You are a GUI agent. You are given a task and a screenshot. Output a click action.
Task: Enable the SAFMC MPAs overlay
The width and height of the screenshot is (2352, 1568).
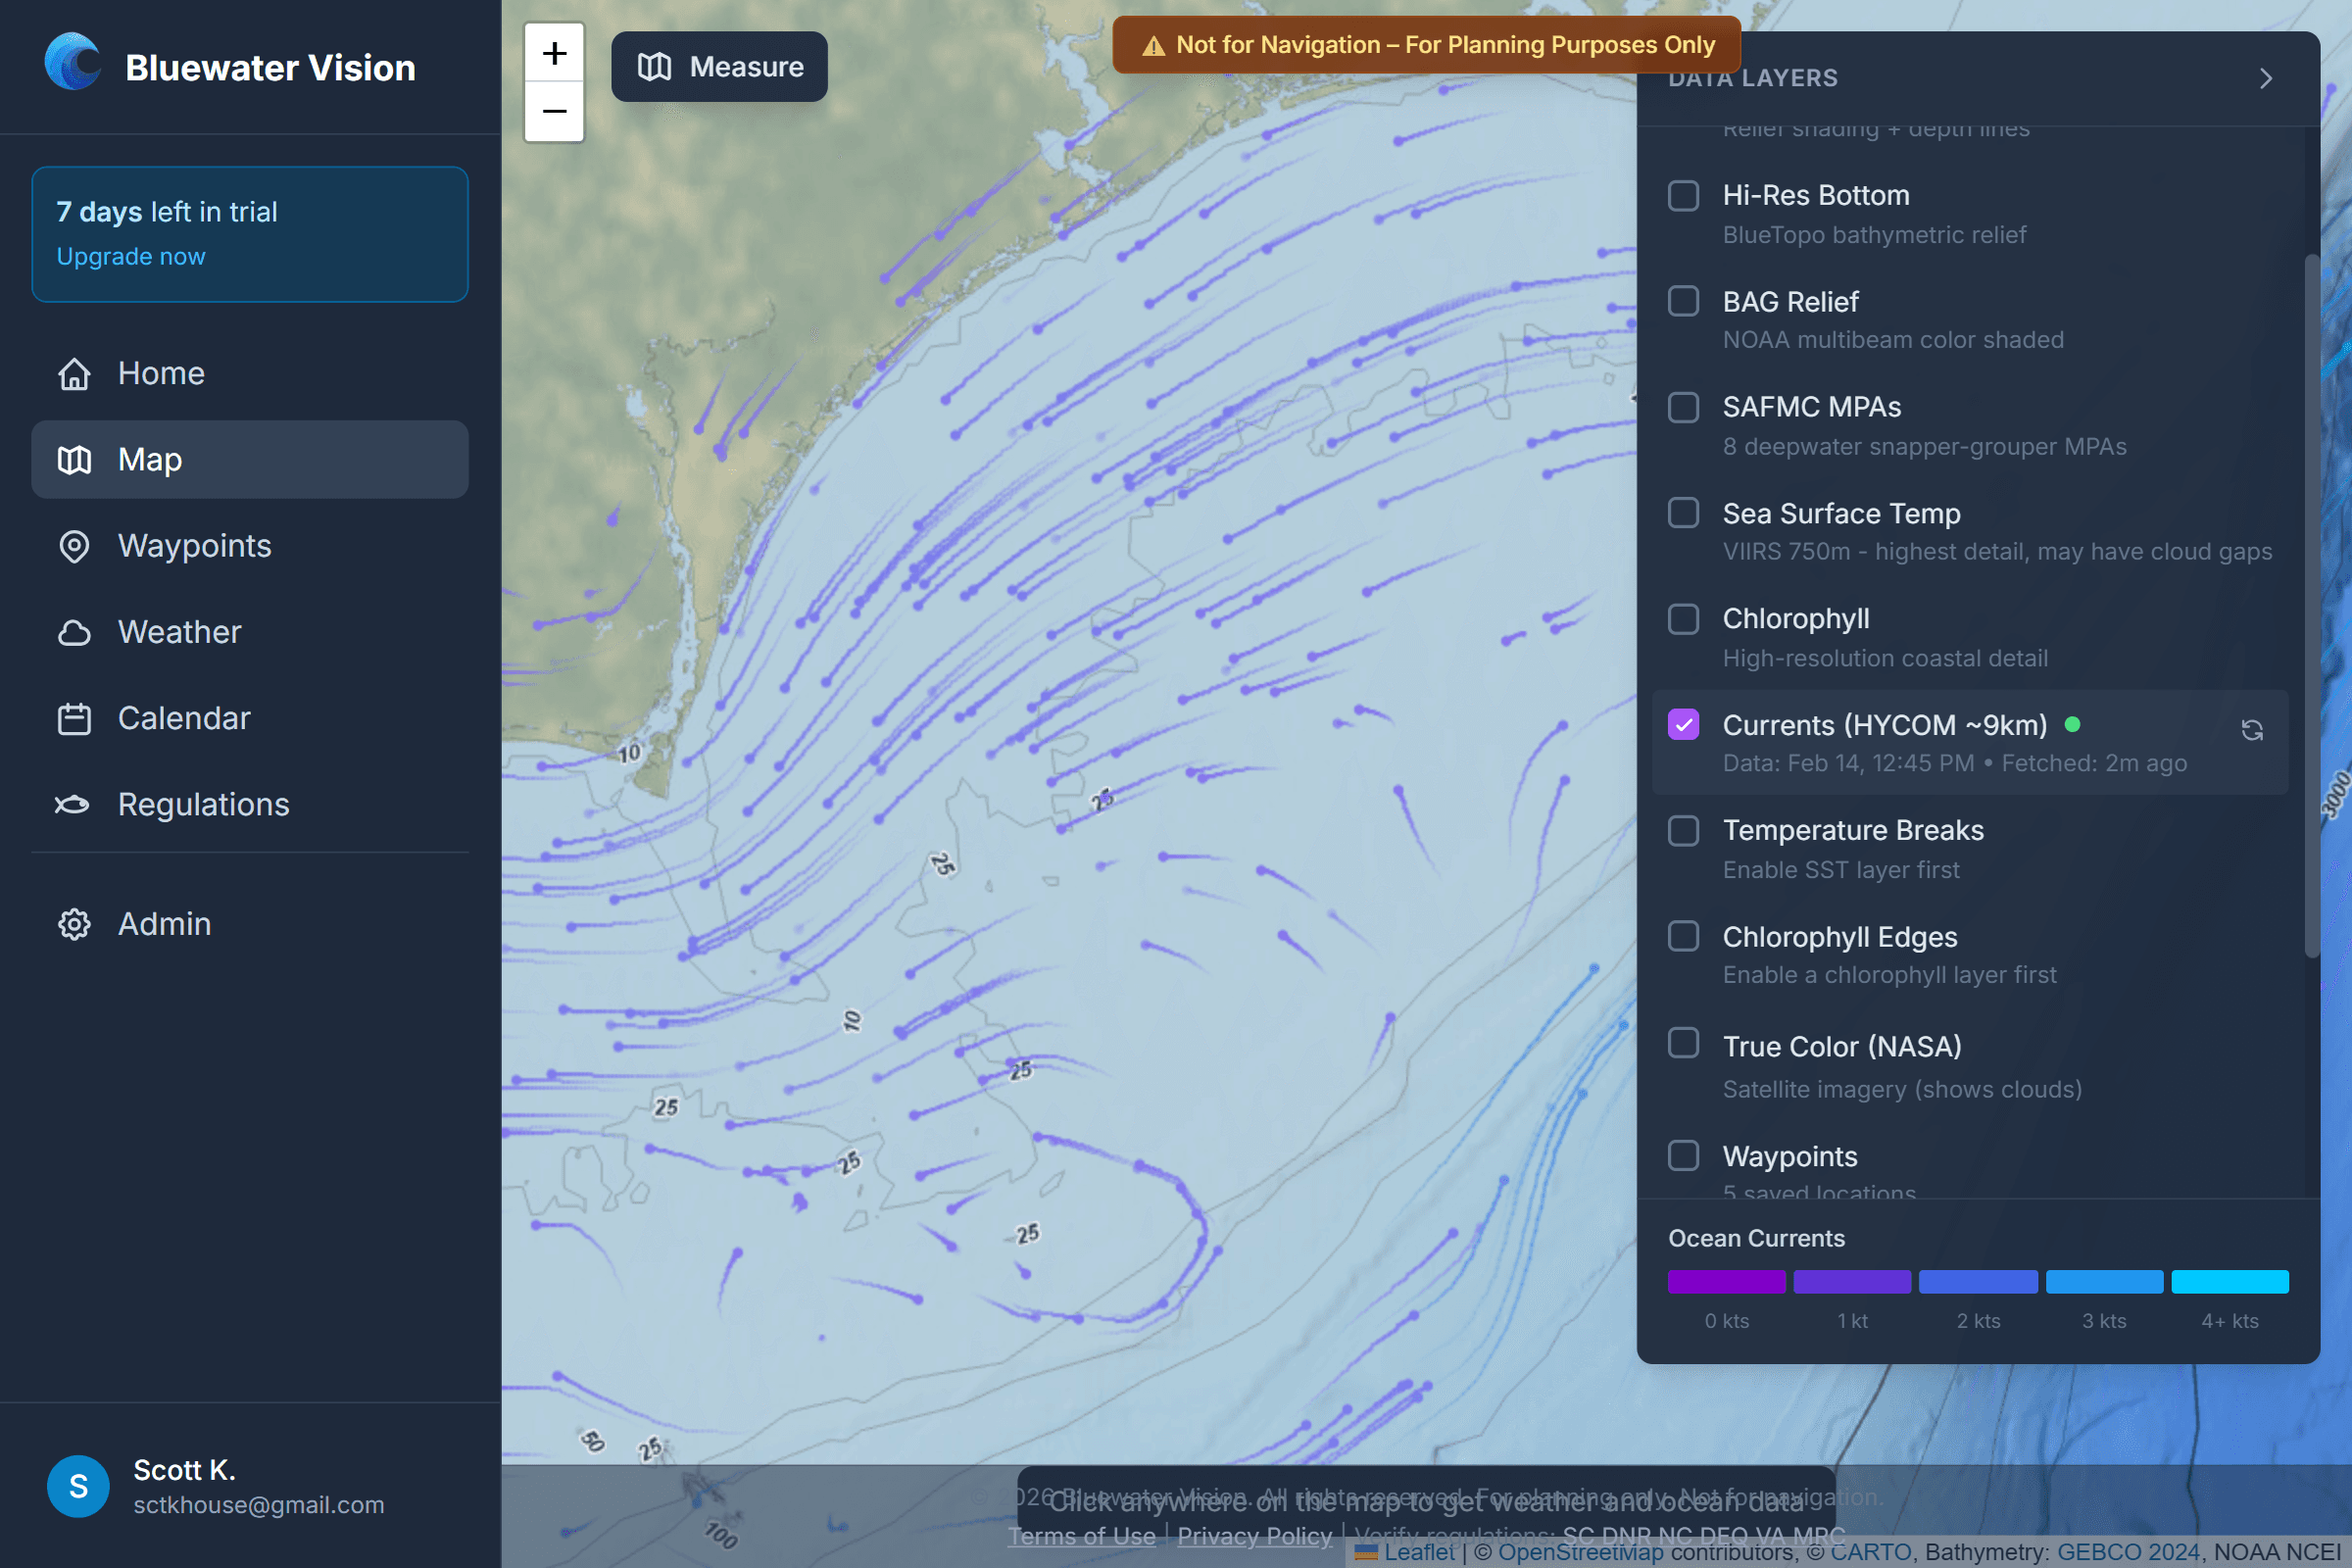[x=1684, y=407]
